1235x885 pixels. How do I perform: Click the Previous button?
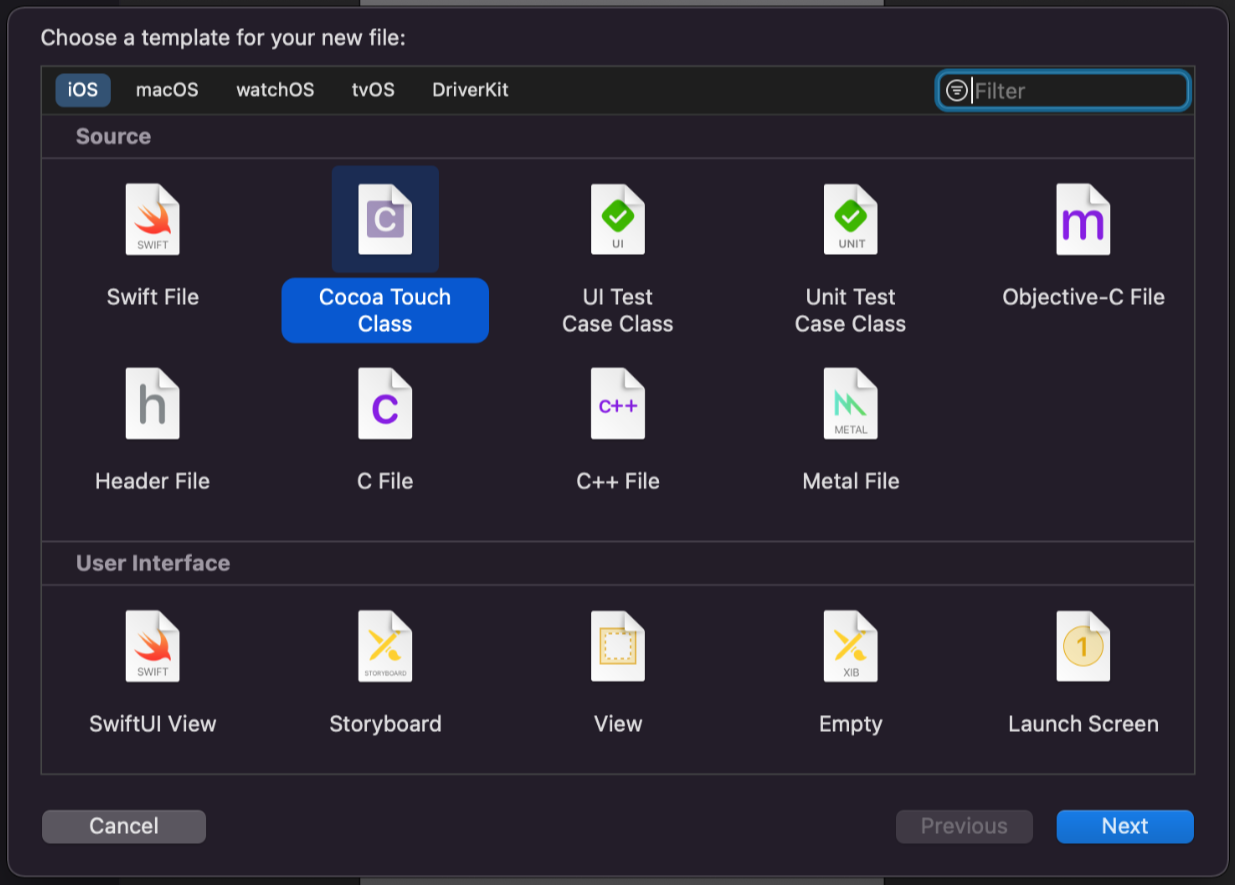click(x=964, y=826)
